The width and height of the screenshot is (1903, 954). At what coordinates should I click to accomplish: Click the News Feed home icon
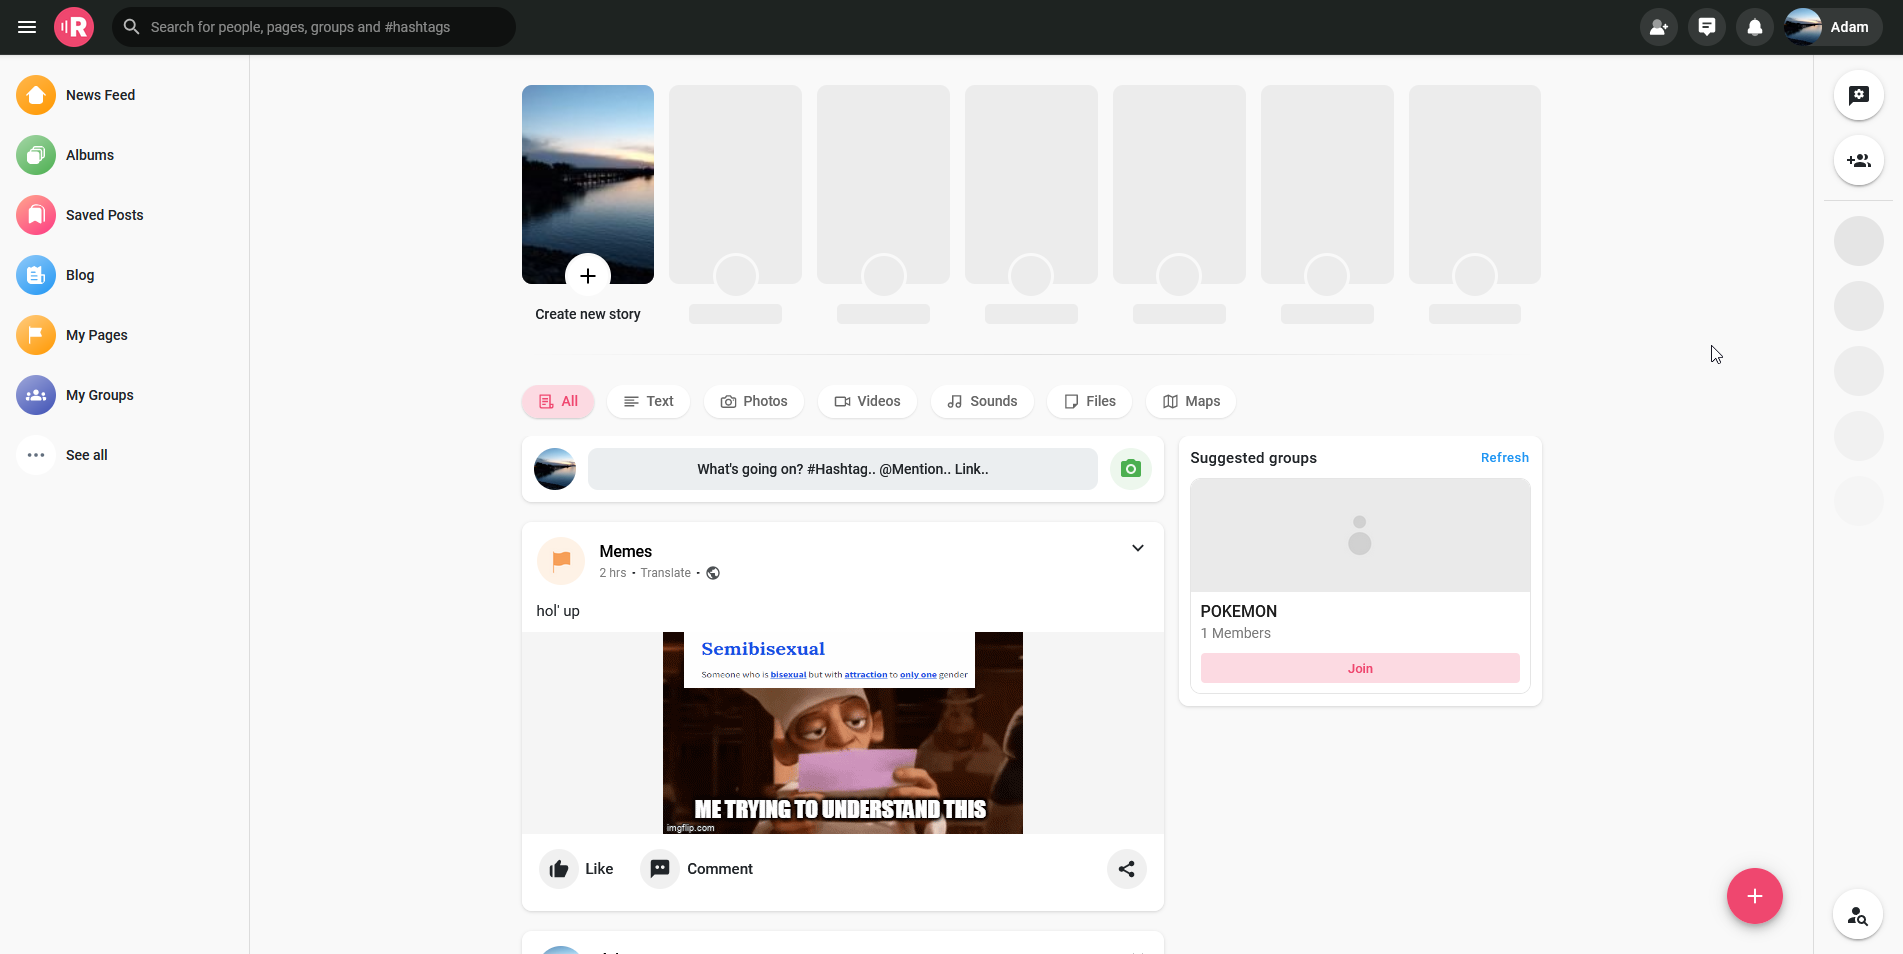[x=36, y=95]
